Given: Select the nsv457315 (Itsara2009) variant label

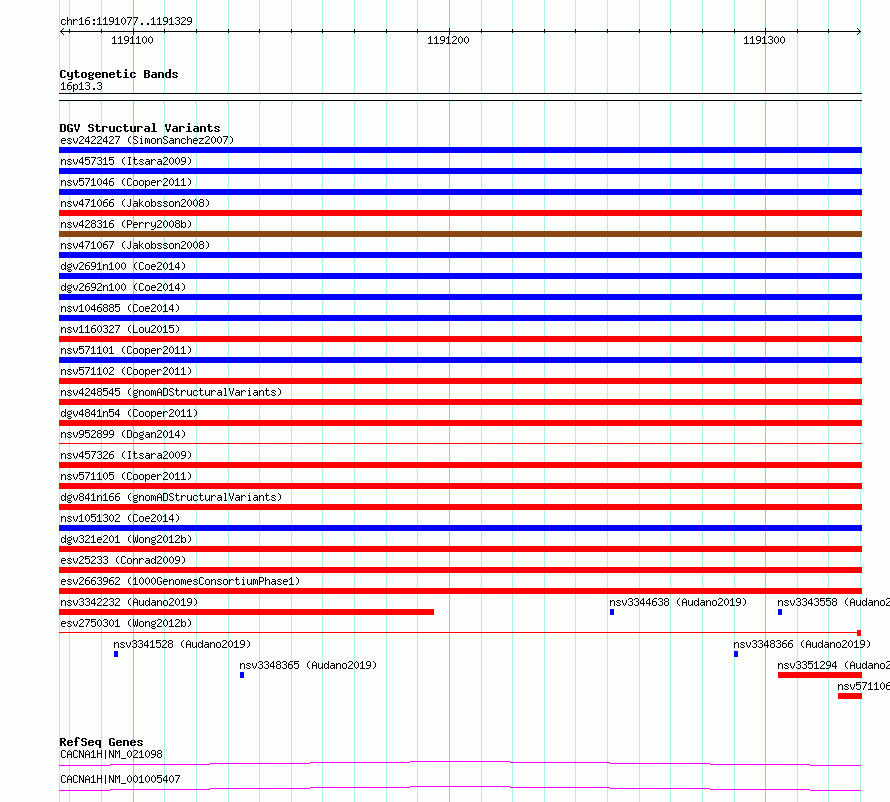Looking at the screenshot, I should pyautogui.click(x=126, y=161).
